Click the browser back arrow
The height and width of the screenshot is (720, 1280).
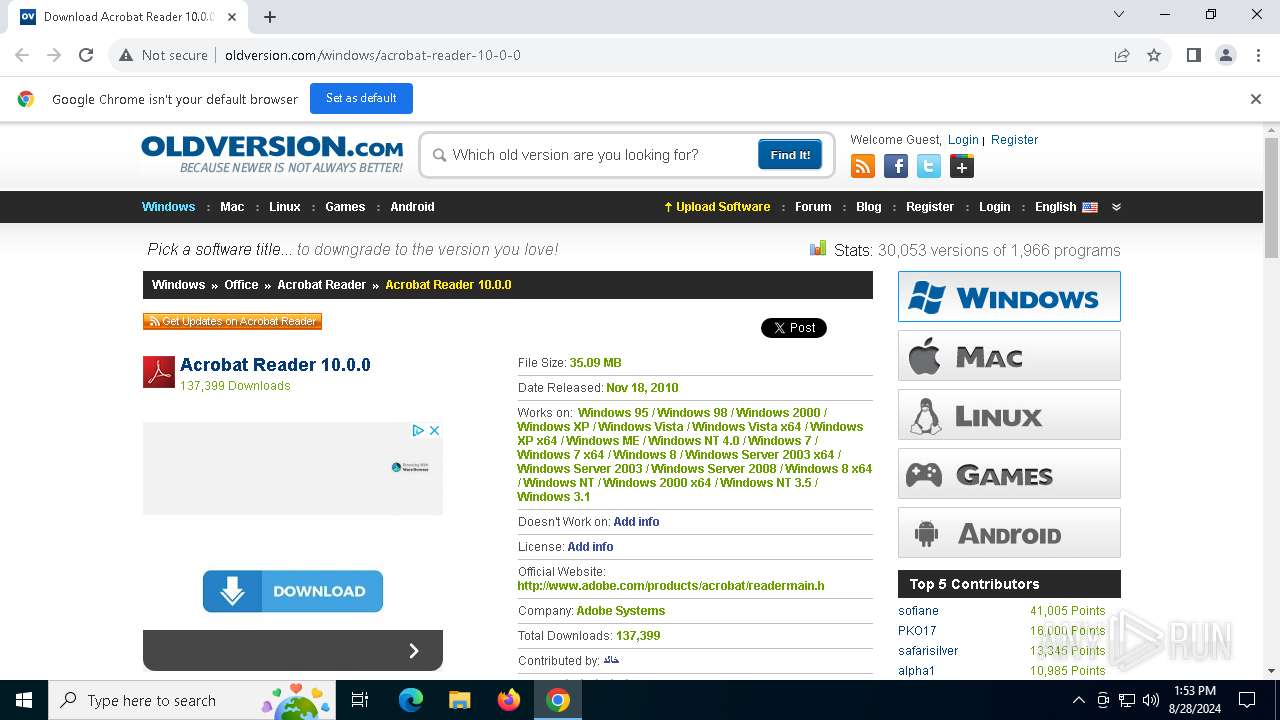point(22,55)
